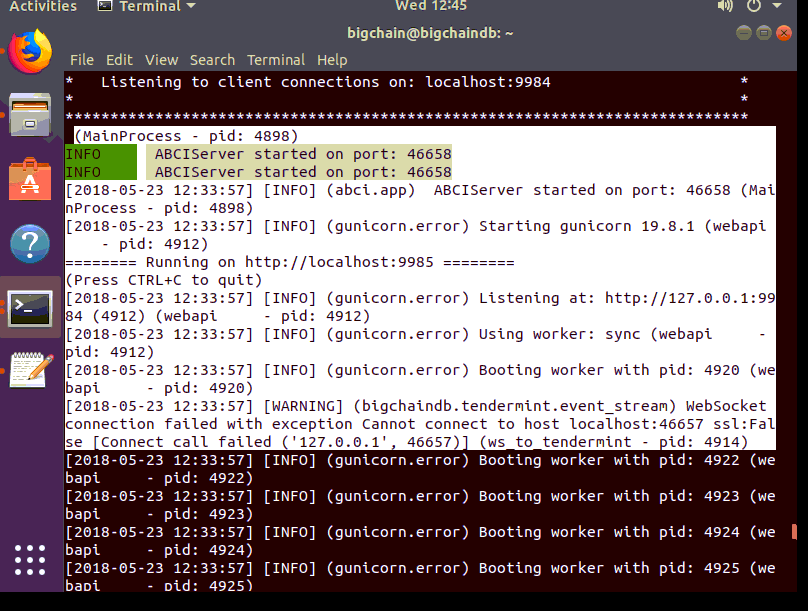Open the File menu

(x=82, y=60)
